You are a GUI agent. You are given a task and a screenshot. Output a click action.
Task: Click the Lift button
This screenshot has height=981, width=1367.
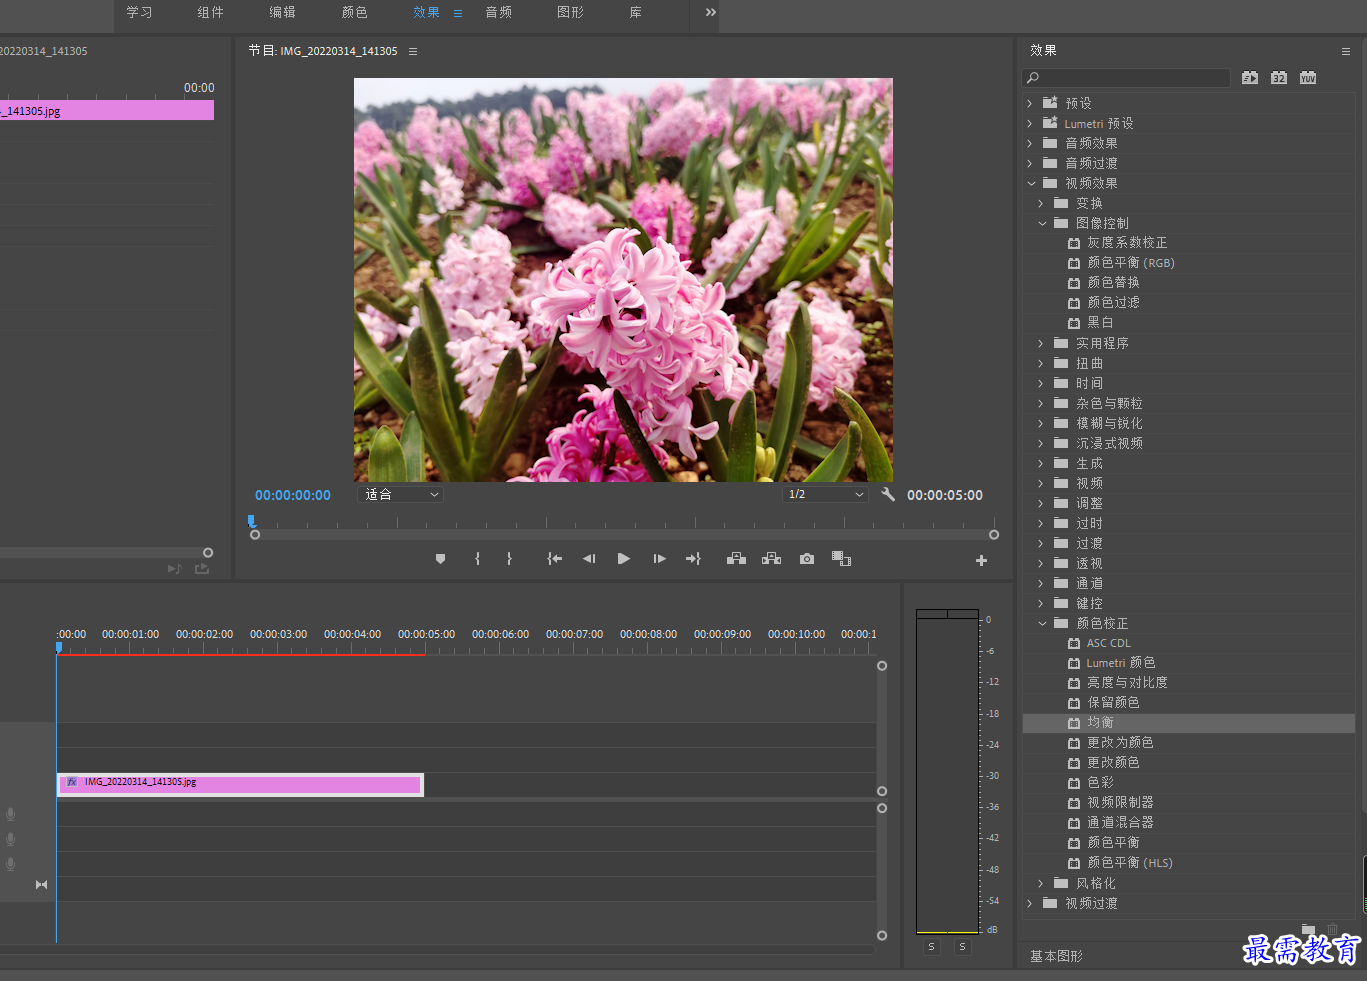[736, 559]
